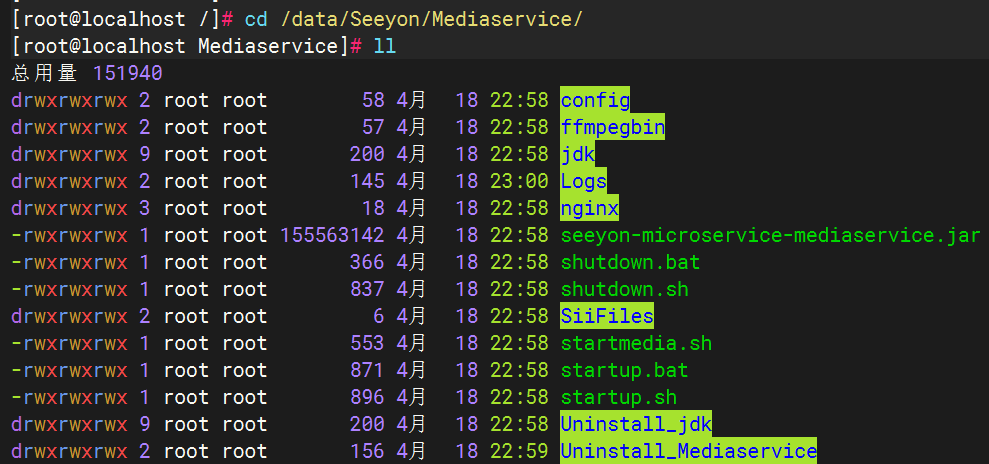Click the size 156 on Uninstall_Mediaservice row
The image size is (989, 464).
coord(367,451)
